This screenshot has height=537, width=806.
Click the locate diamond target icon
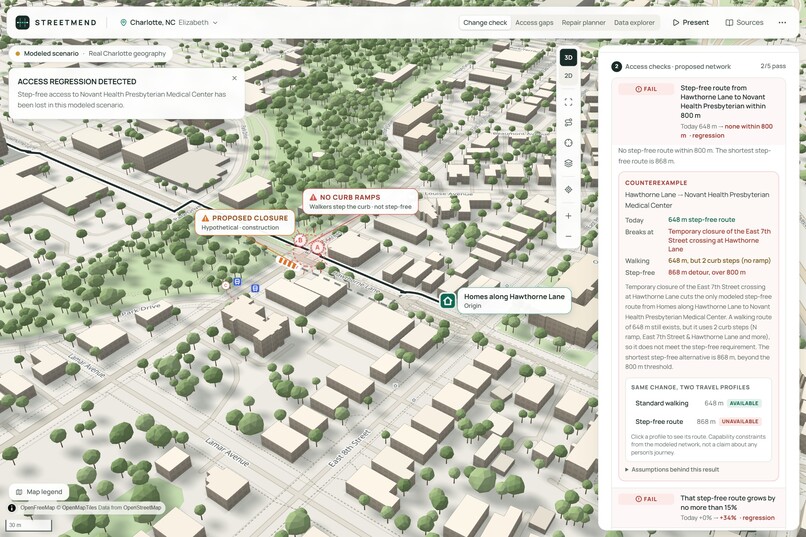568,190
